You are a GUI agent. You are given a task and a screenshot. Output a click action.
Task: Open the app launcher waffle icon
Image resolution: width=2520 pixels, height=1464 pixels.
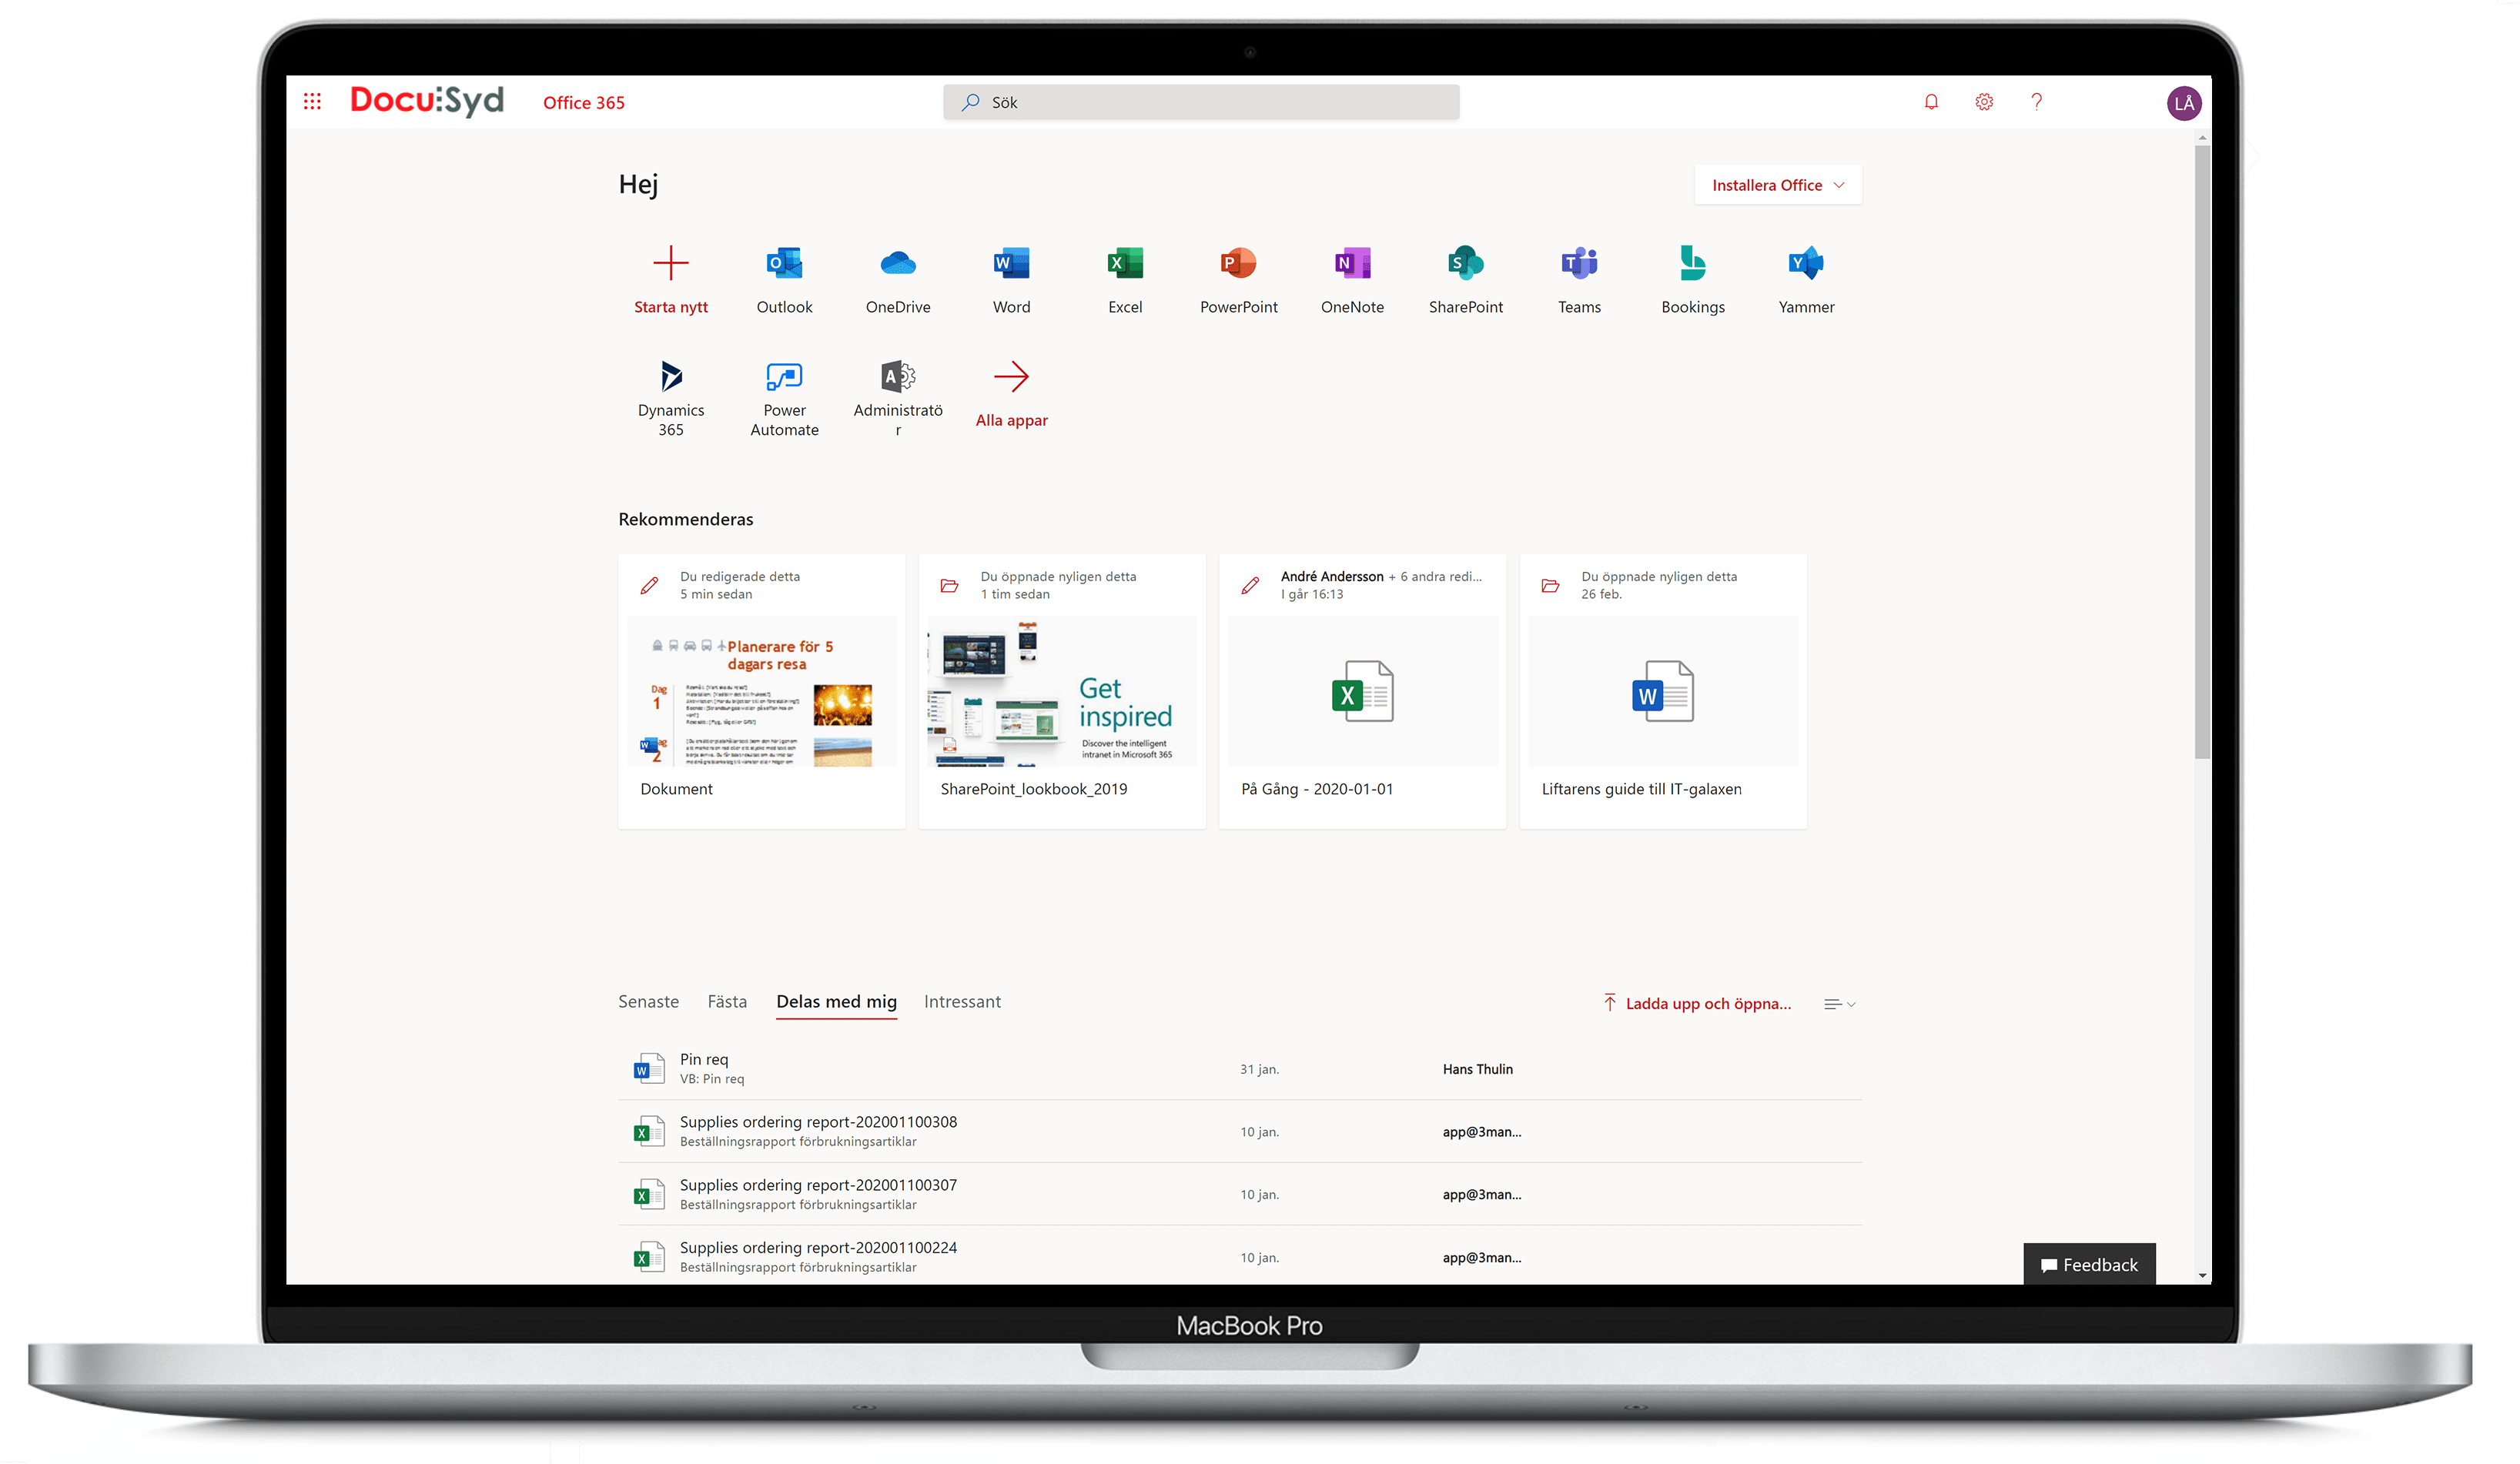[312, 102]
